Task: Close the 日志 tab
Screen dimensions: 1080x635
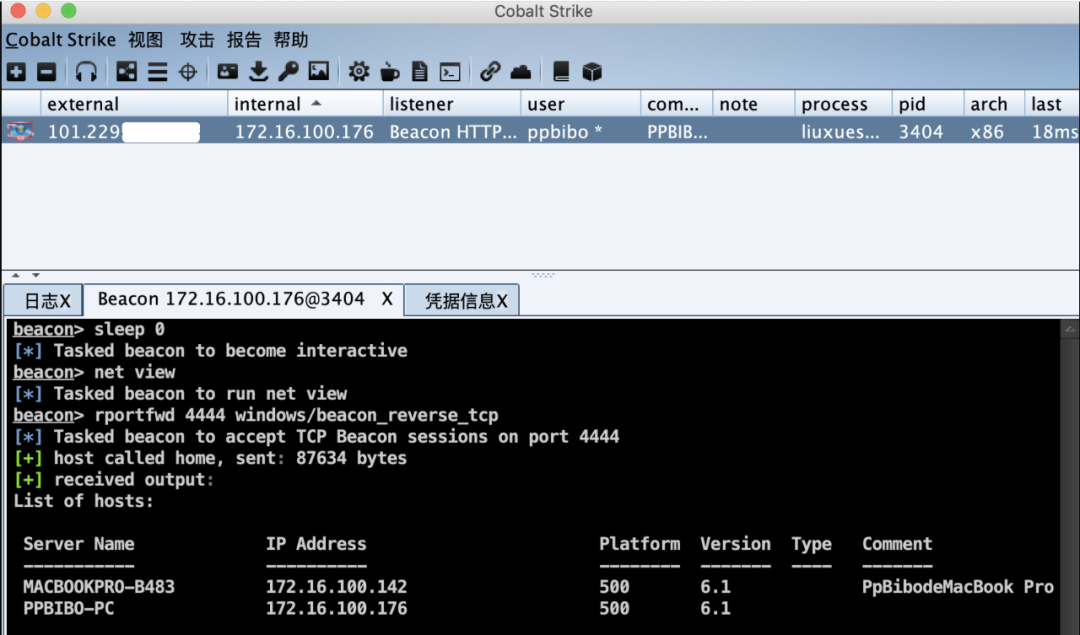Action: click(65, 301)
